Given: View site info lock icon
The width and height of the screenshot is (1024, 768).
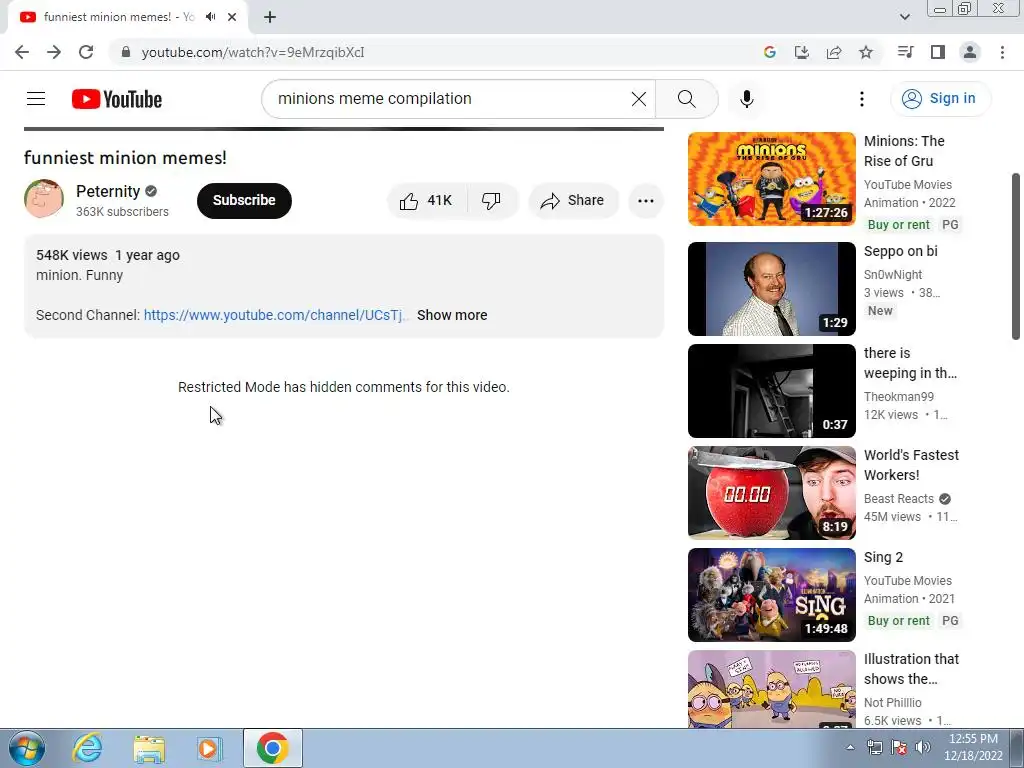Looking at the screenshot, I should 125,52.
